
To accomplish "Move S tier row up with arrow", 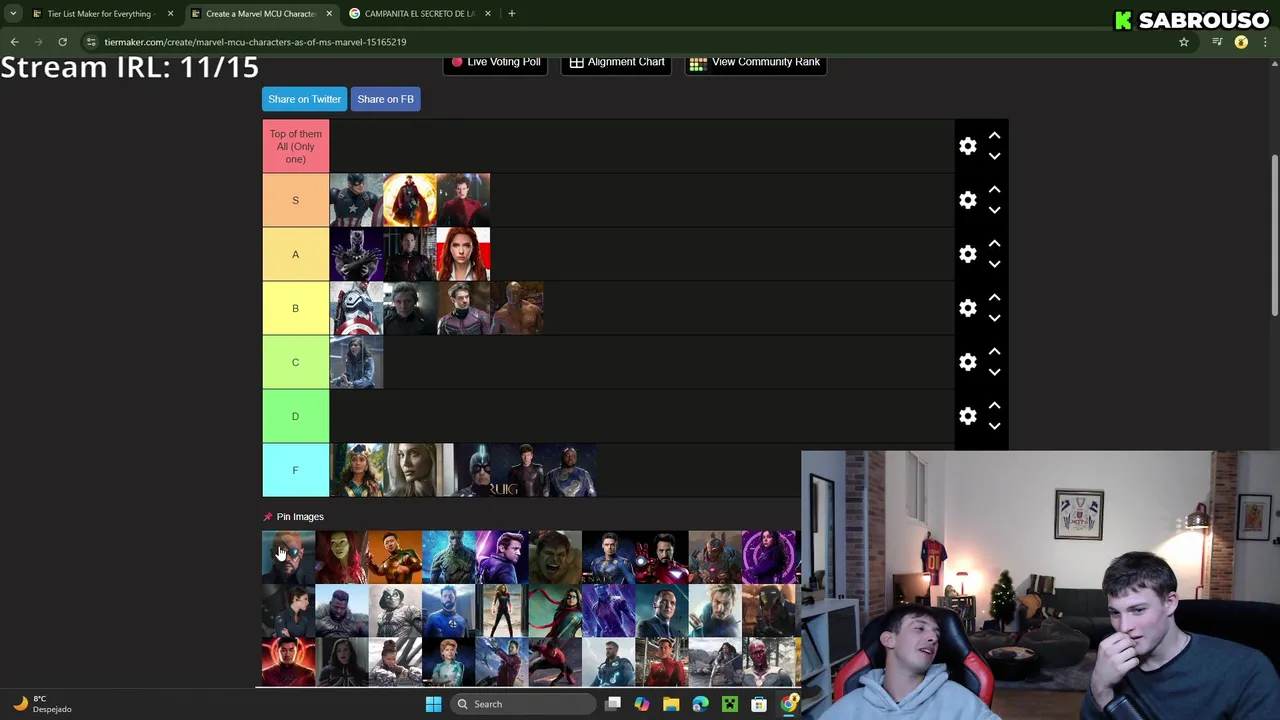I will point(994,189).
